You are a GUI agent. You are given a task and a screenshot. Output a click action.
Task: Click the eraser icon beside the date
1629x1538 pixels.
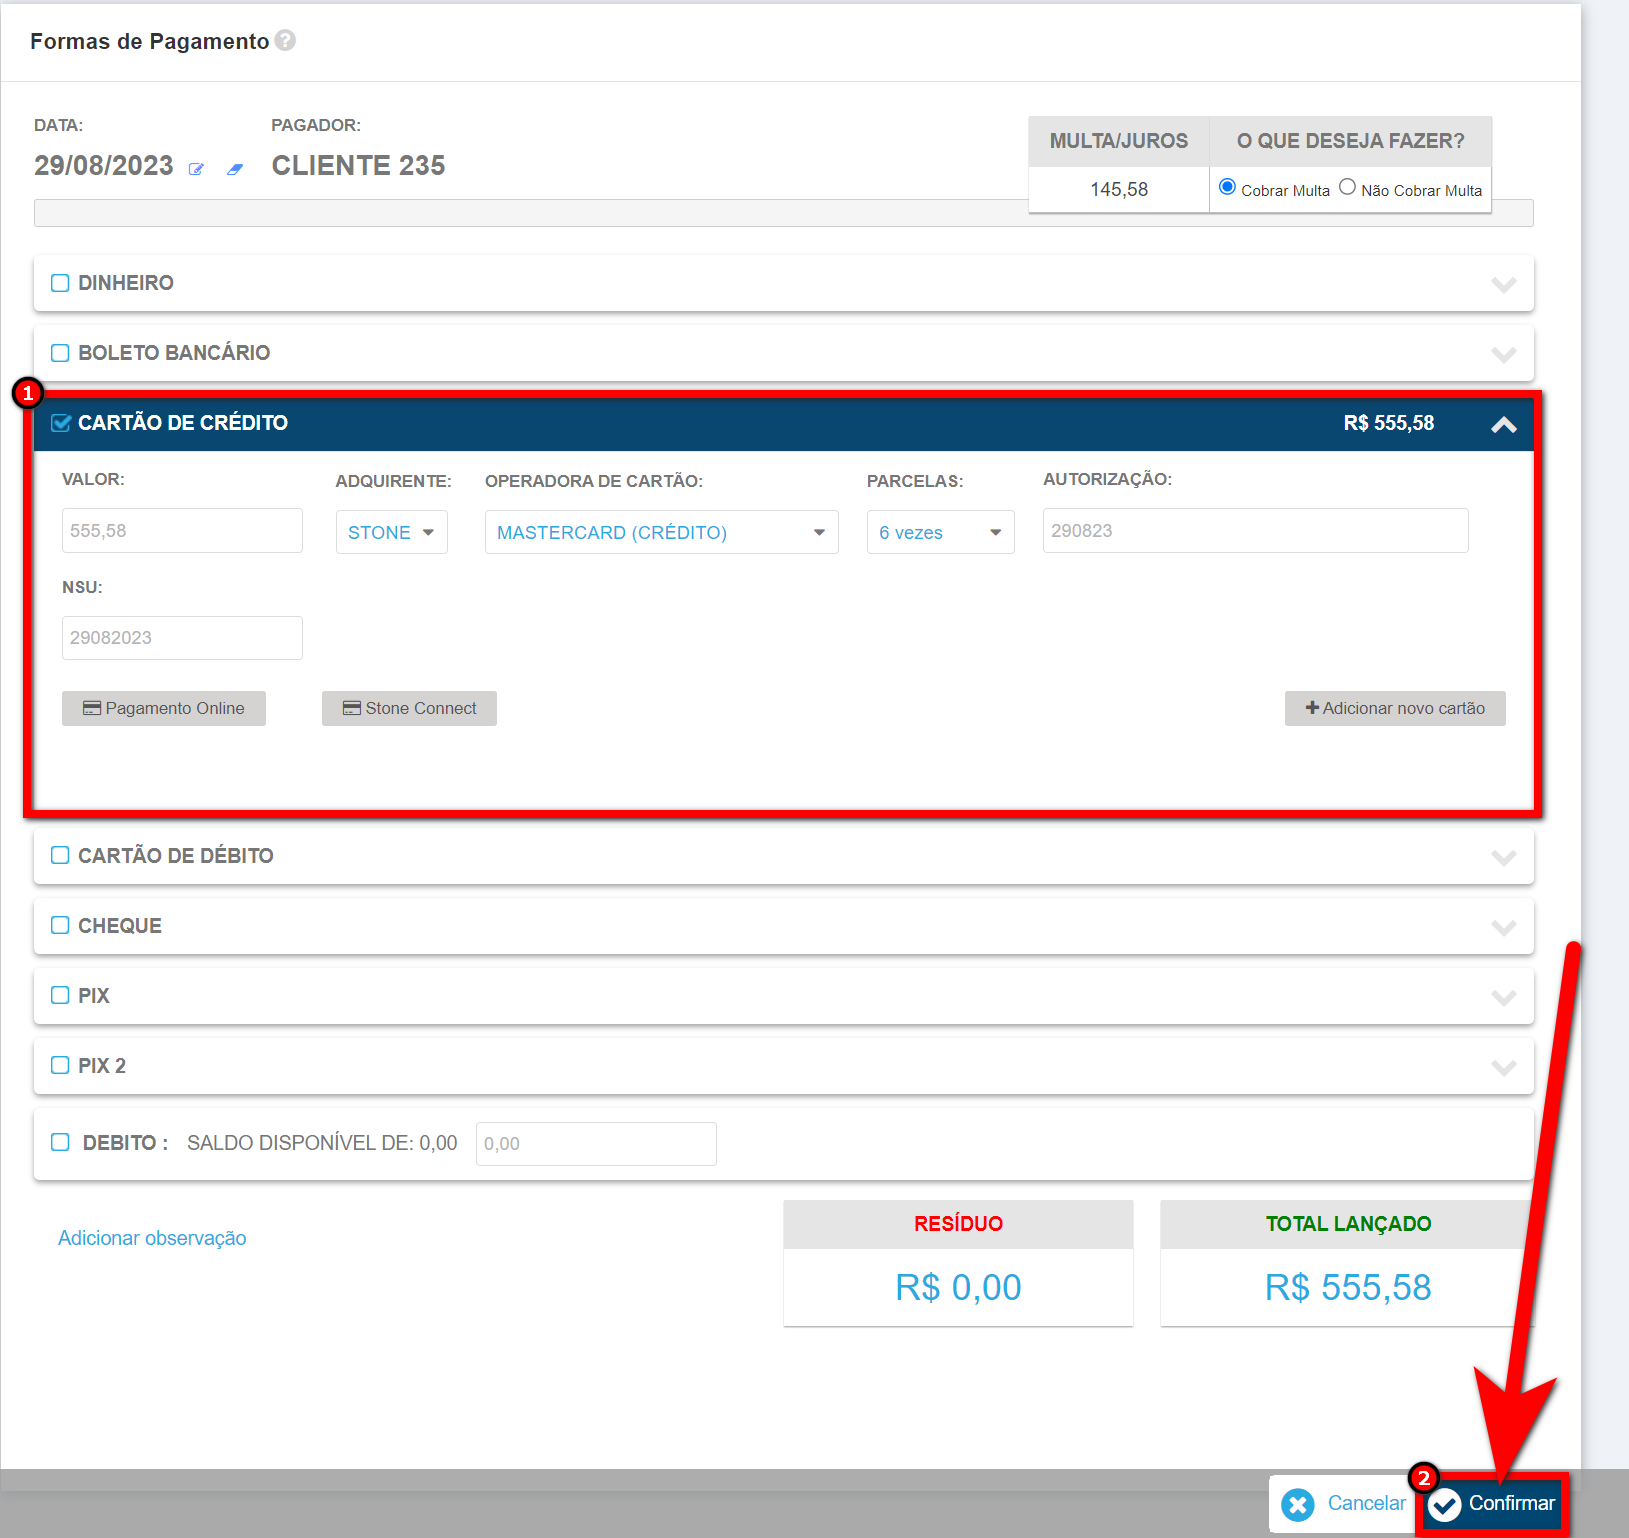tap(235, 169)
